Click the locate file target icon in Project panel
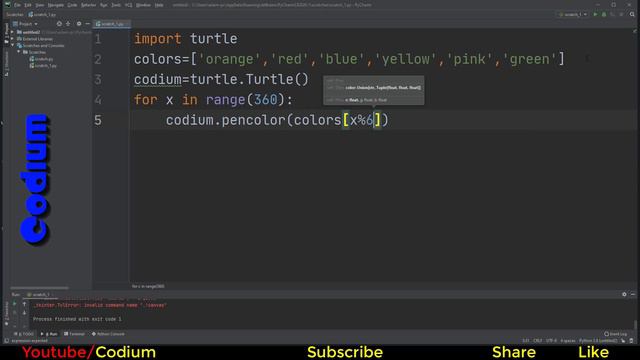Viewport: 640px width, 360px height. tap(59, 24)
